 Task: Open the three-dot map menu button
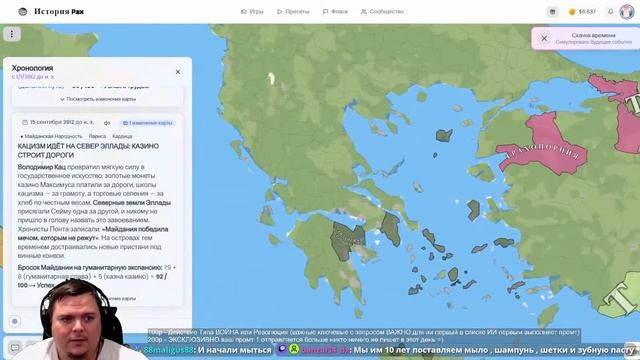(x=12, y=34)
